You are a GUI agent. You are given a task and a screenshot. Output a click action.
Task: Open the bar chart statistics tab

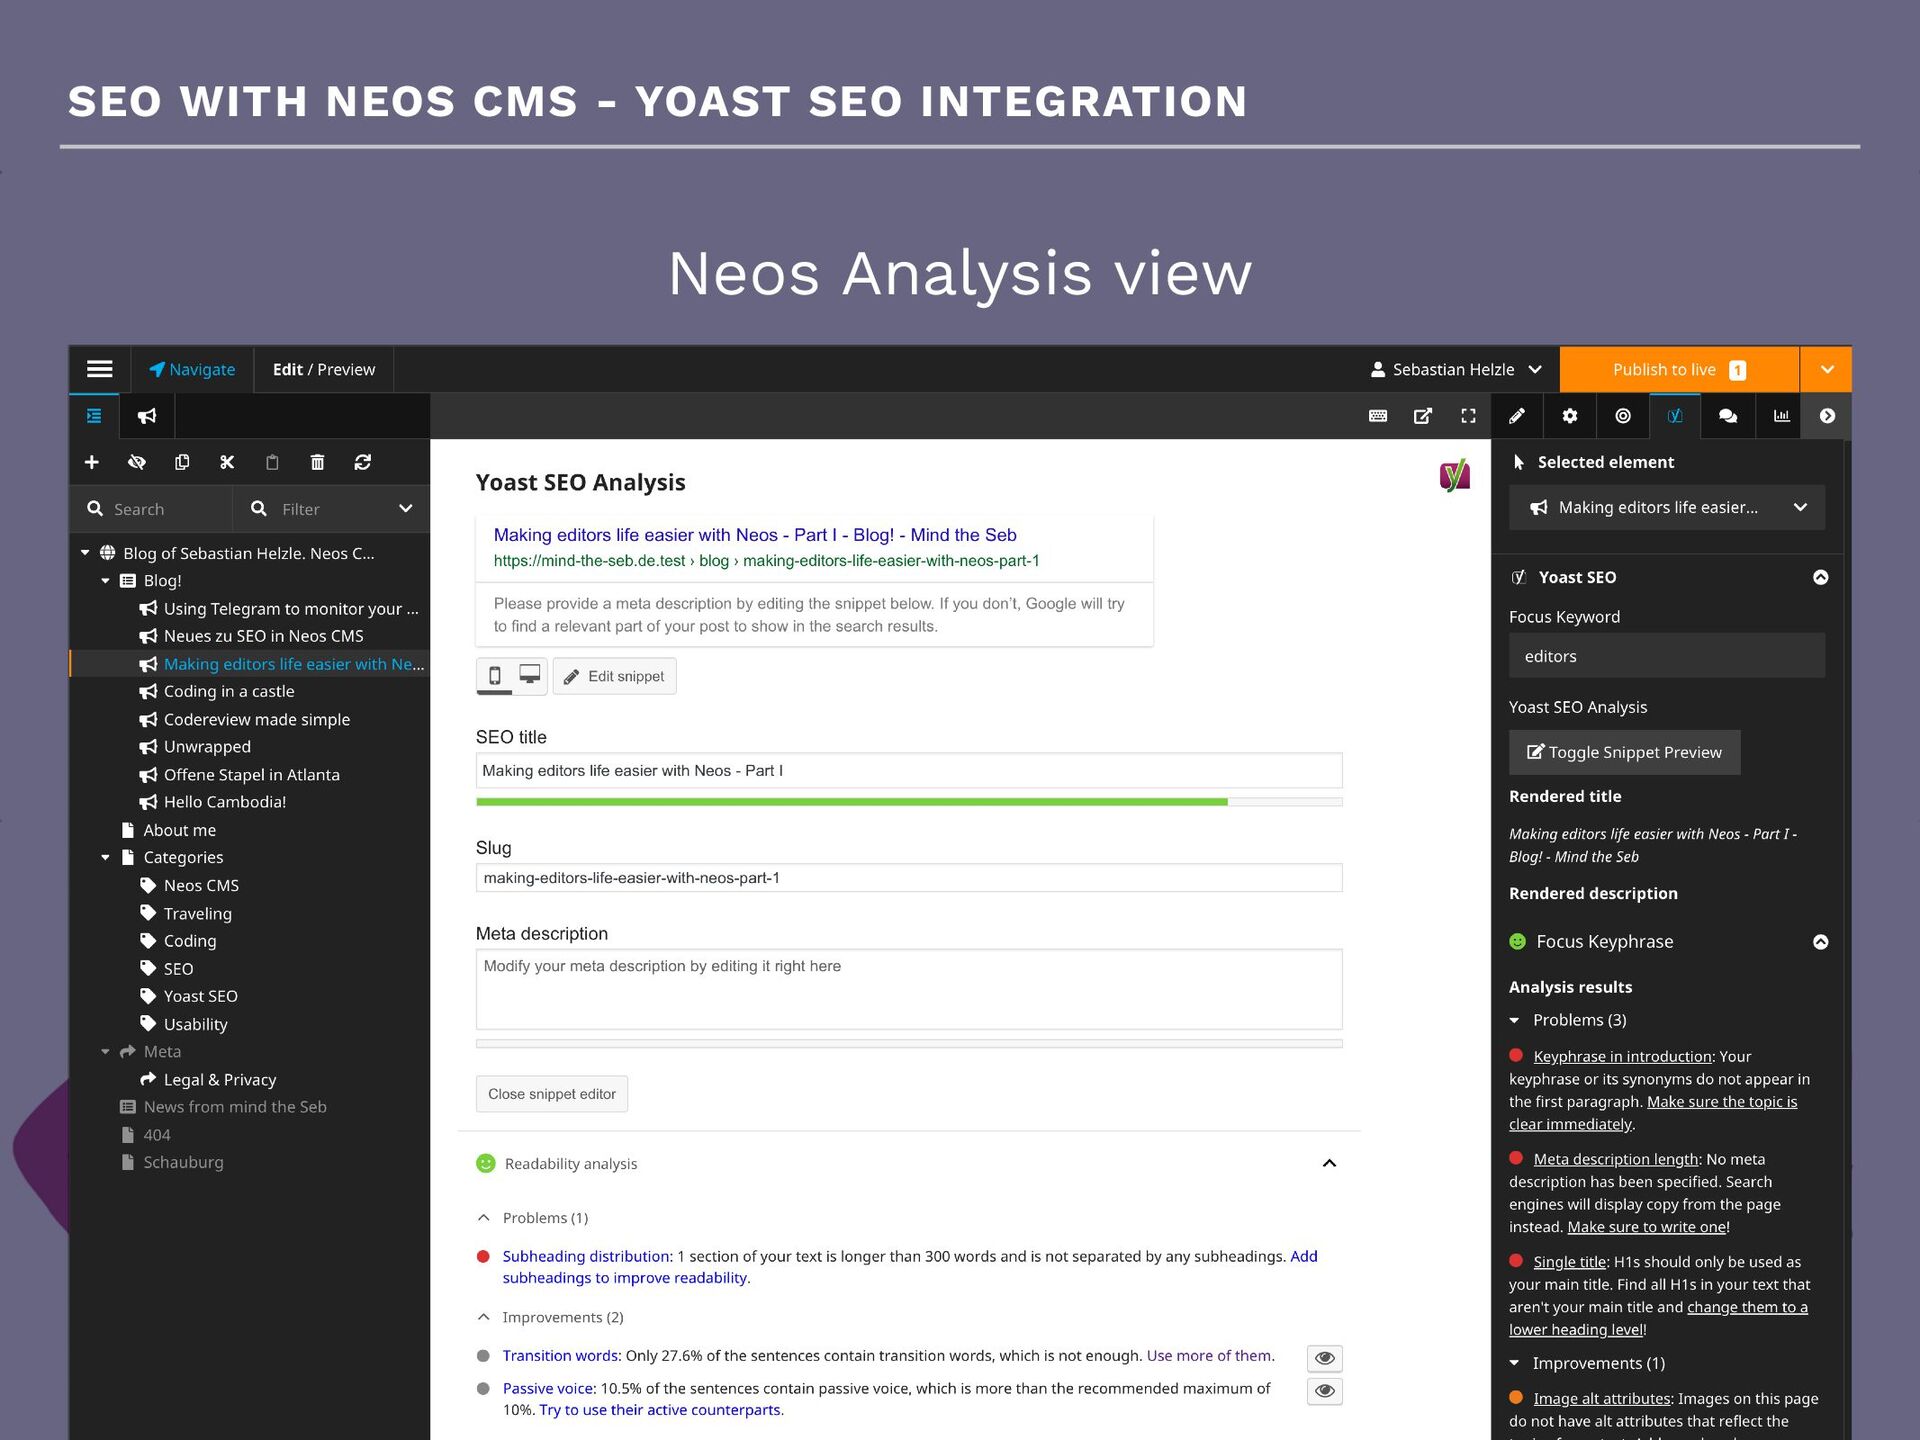pos(1781,416)
